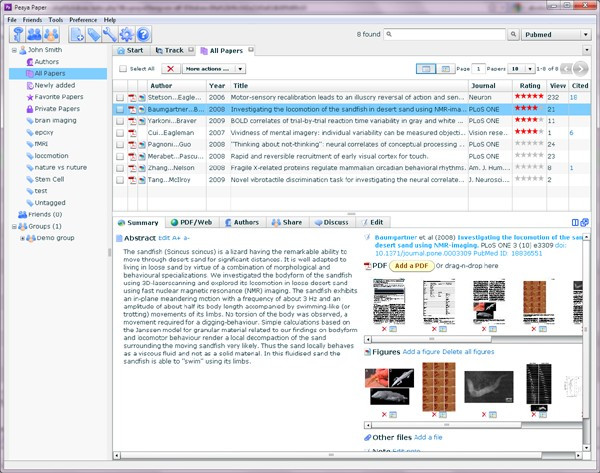Close the Track tab

tap(191, 50)
